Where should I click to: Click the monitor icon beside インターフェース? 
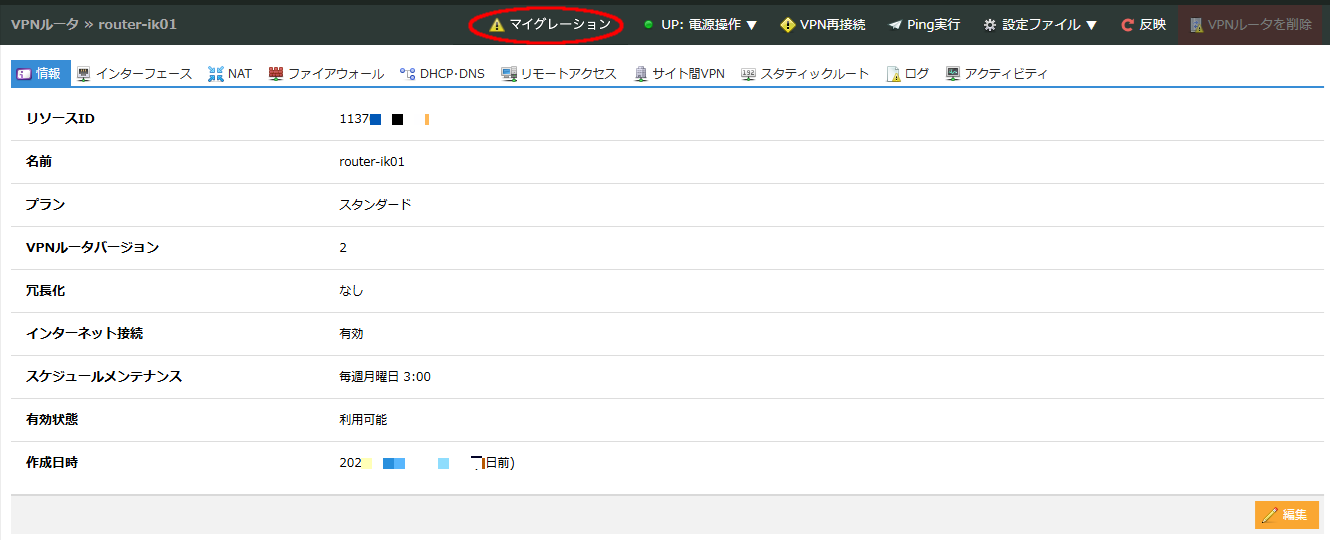coord(83,74)
